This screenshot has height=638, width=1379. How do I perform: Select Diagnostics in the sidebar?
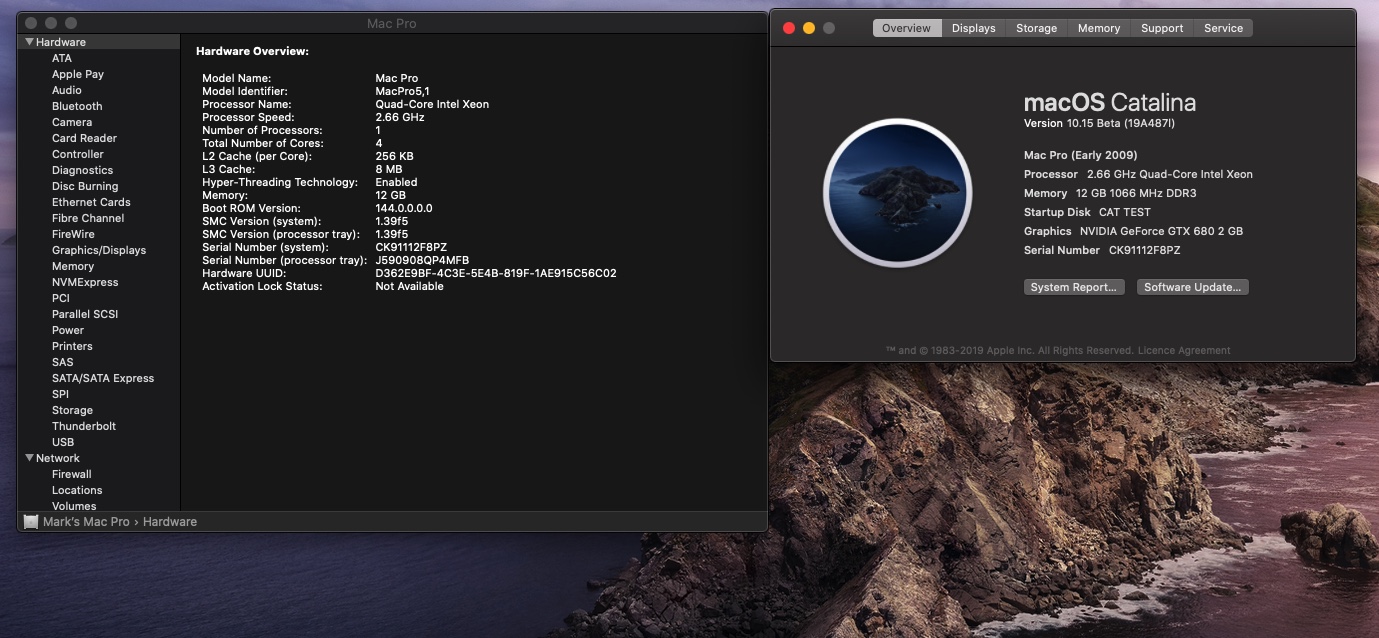point(82,170)
